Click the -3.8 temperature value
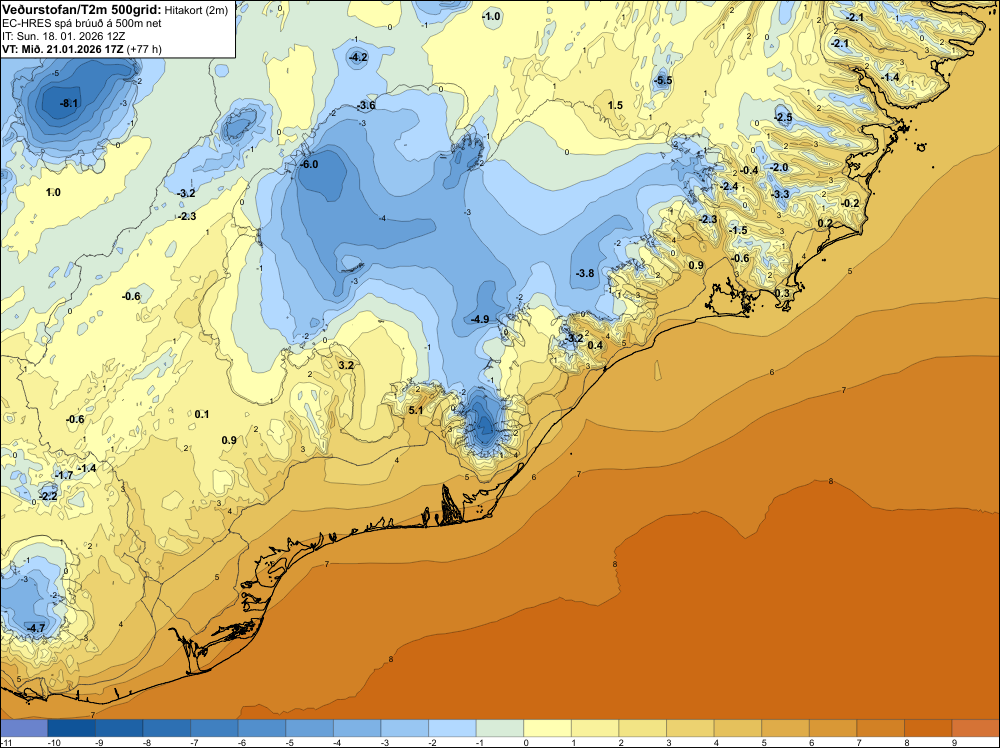The width and height of the screenshot is (1000, 748). pos(585,273)
